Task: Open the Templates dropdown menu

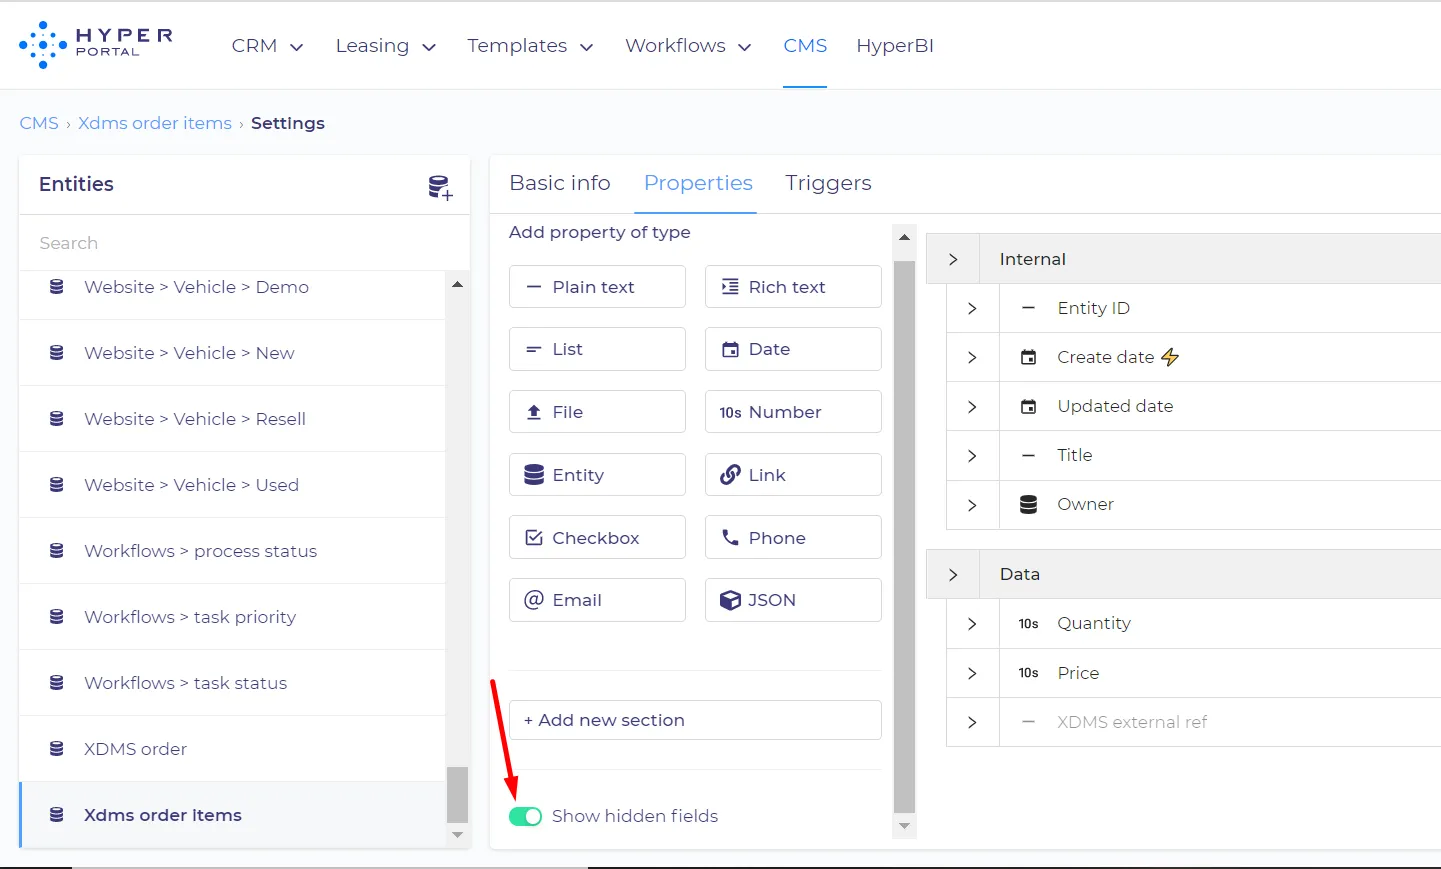Action: click(530, 46)
